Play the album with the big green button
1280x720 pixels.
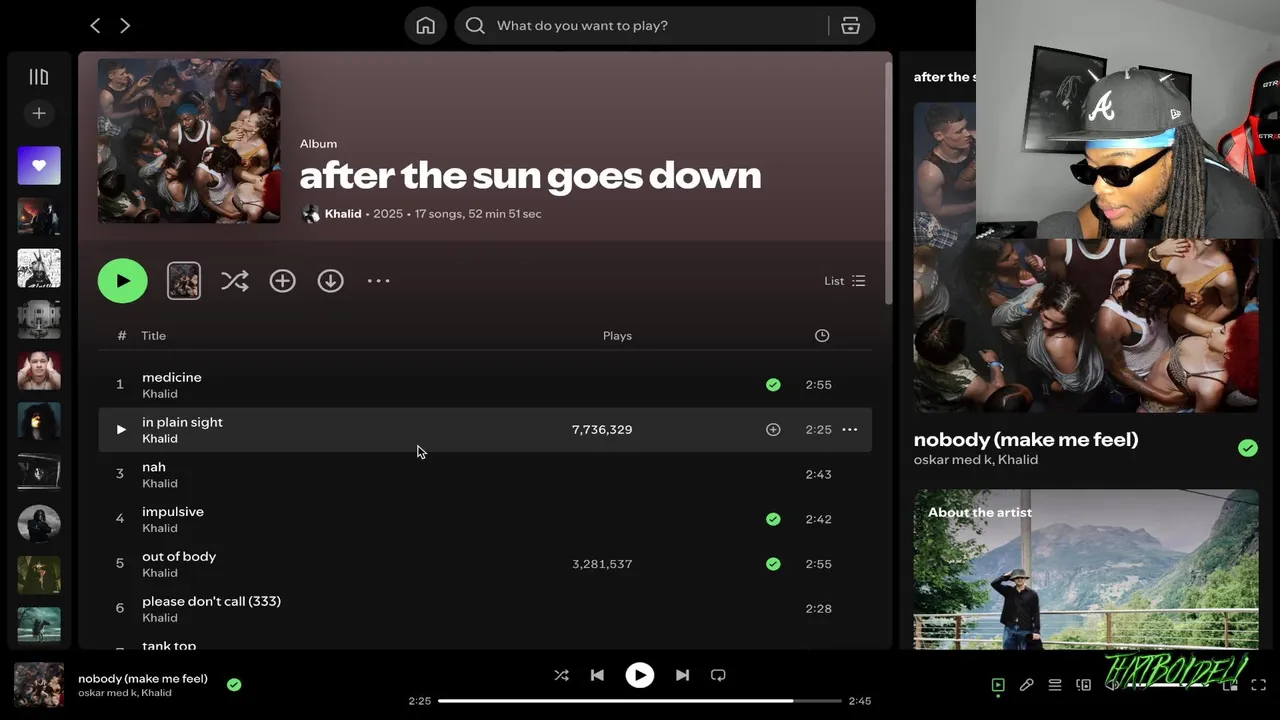click(123, 281)
